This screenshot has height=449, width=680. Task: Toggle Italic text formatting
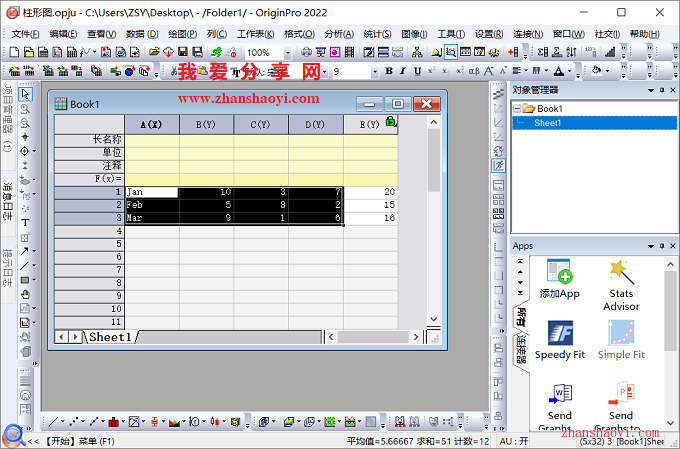point(403,71)
